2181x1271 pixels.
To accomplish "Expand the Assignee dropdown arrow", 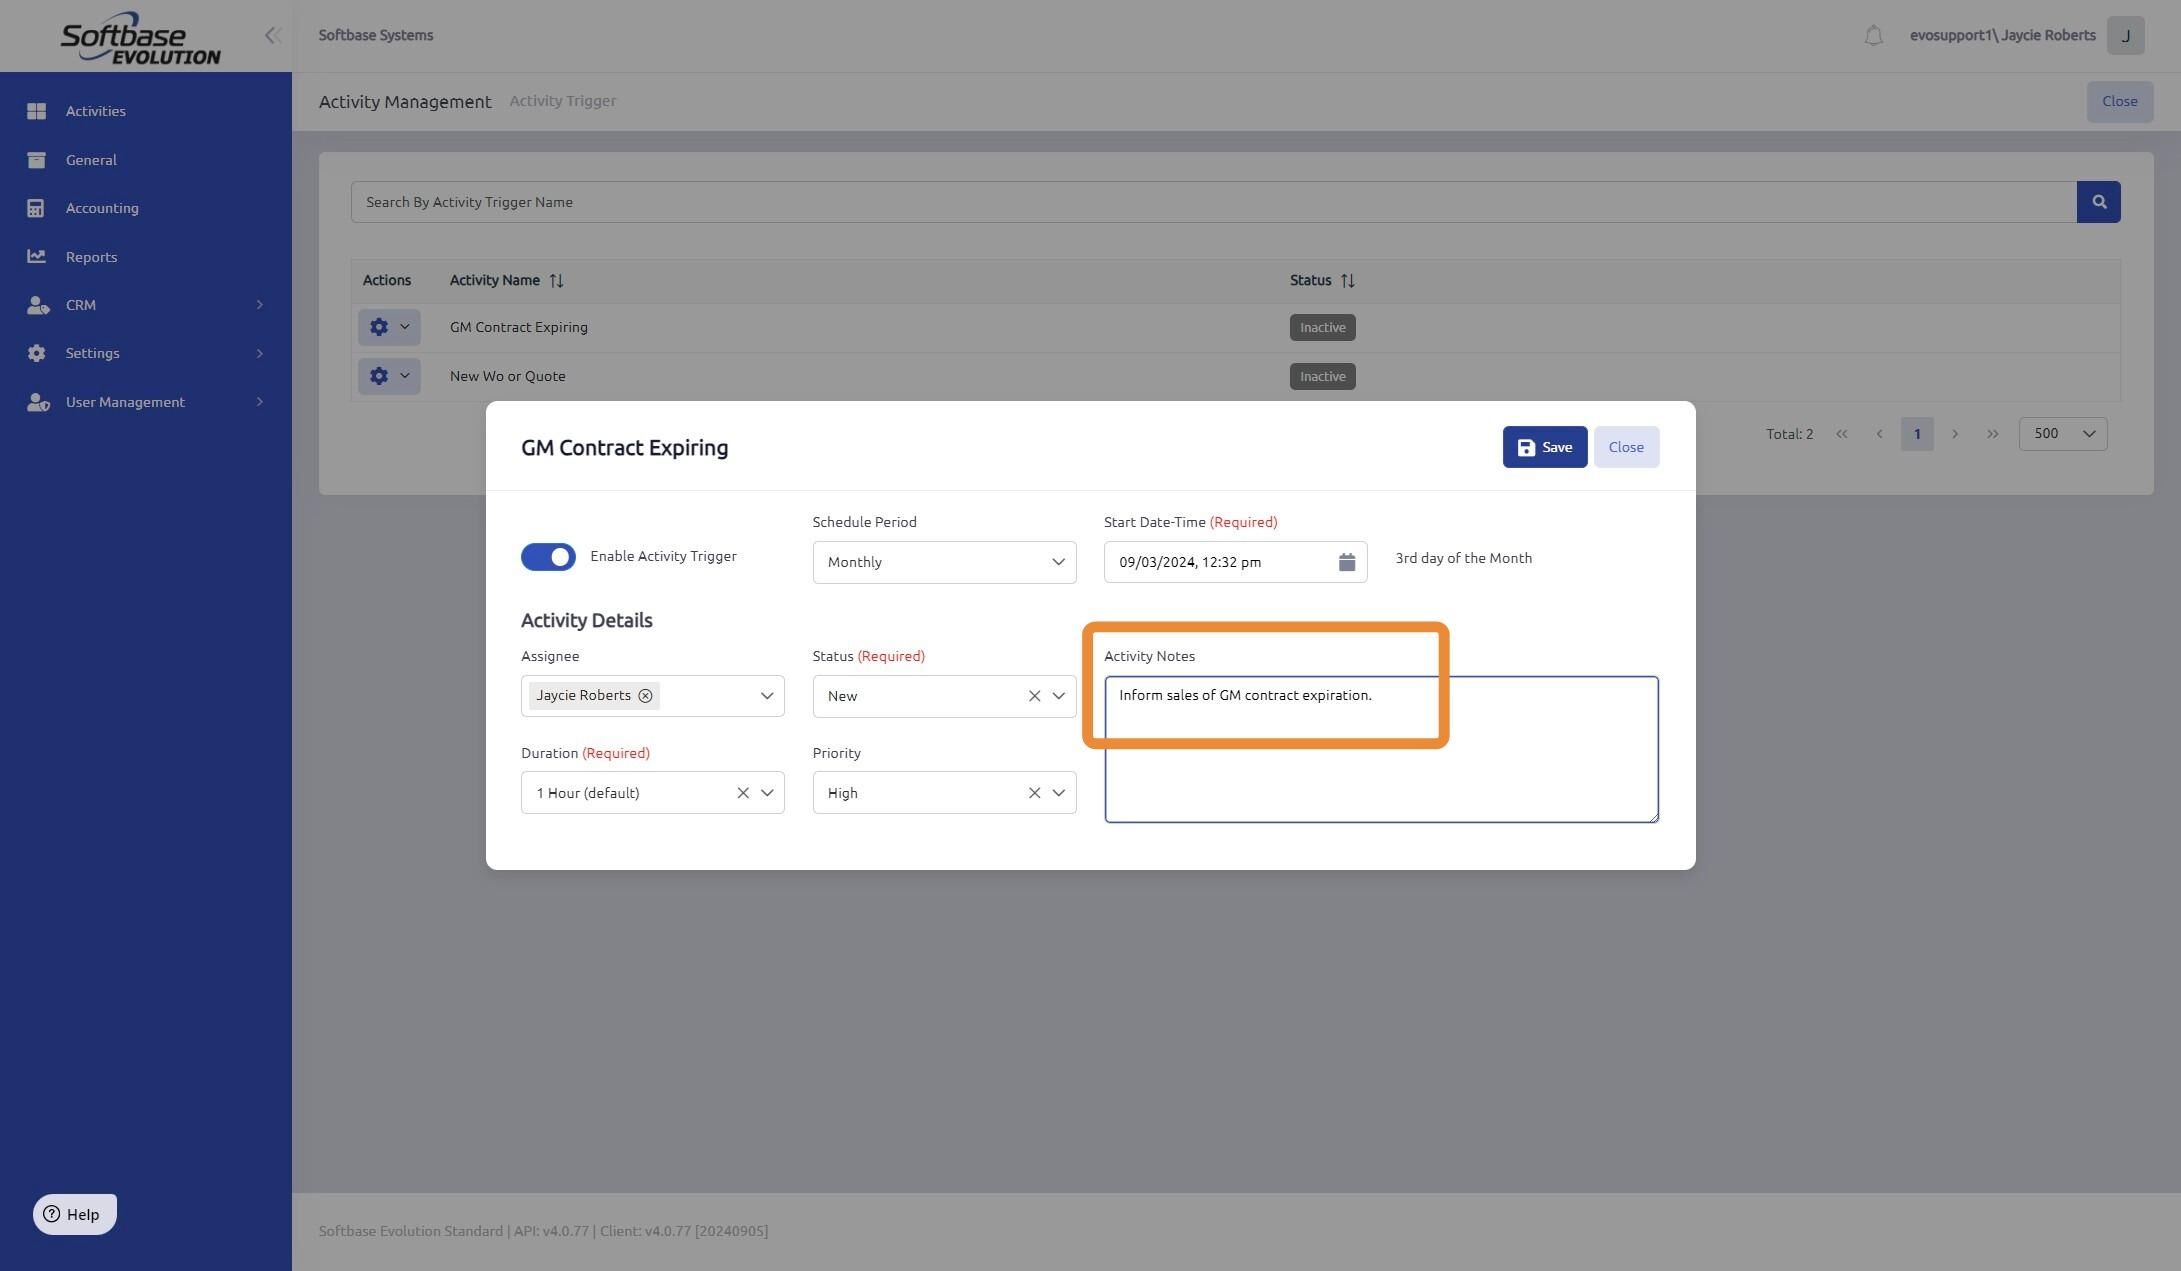I will tap(767, 696).
